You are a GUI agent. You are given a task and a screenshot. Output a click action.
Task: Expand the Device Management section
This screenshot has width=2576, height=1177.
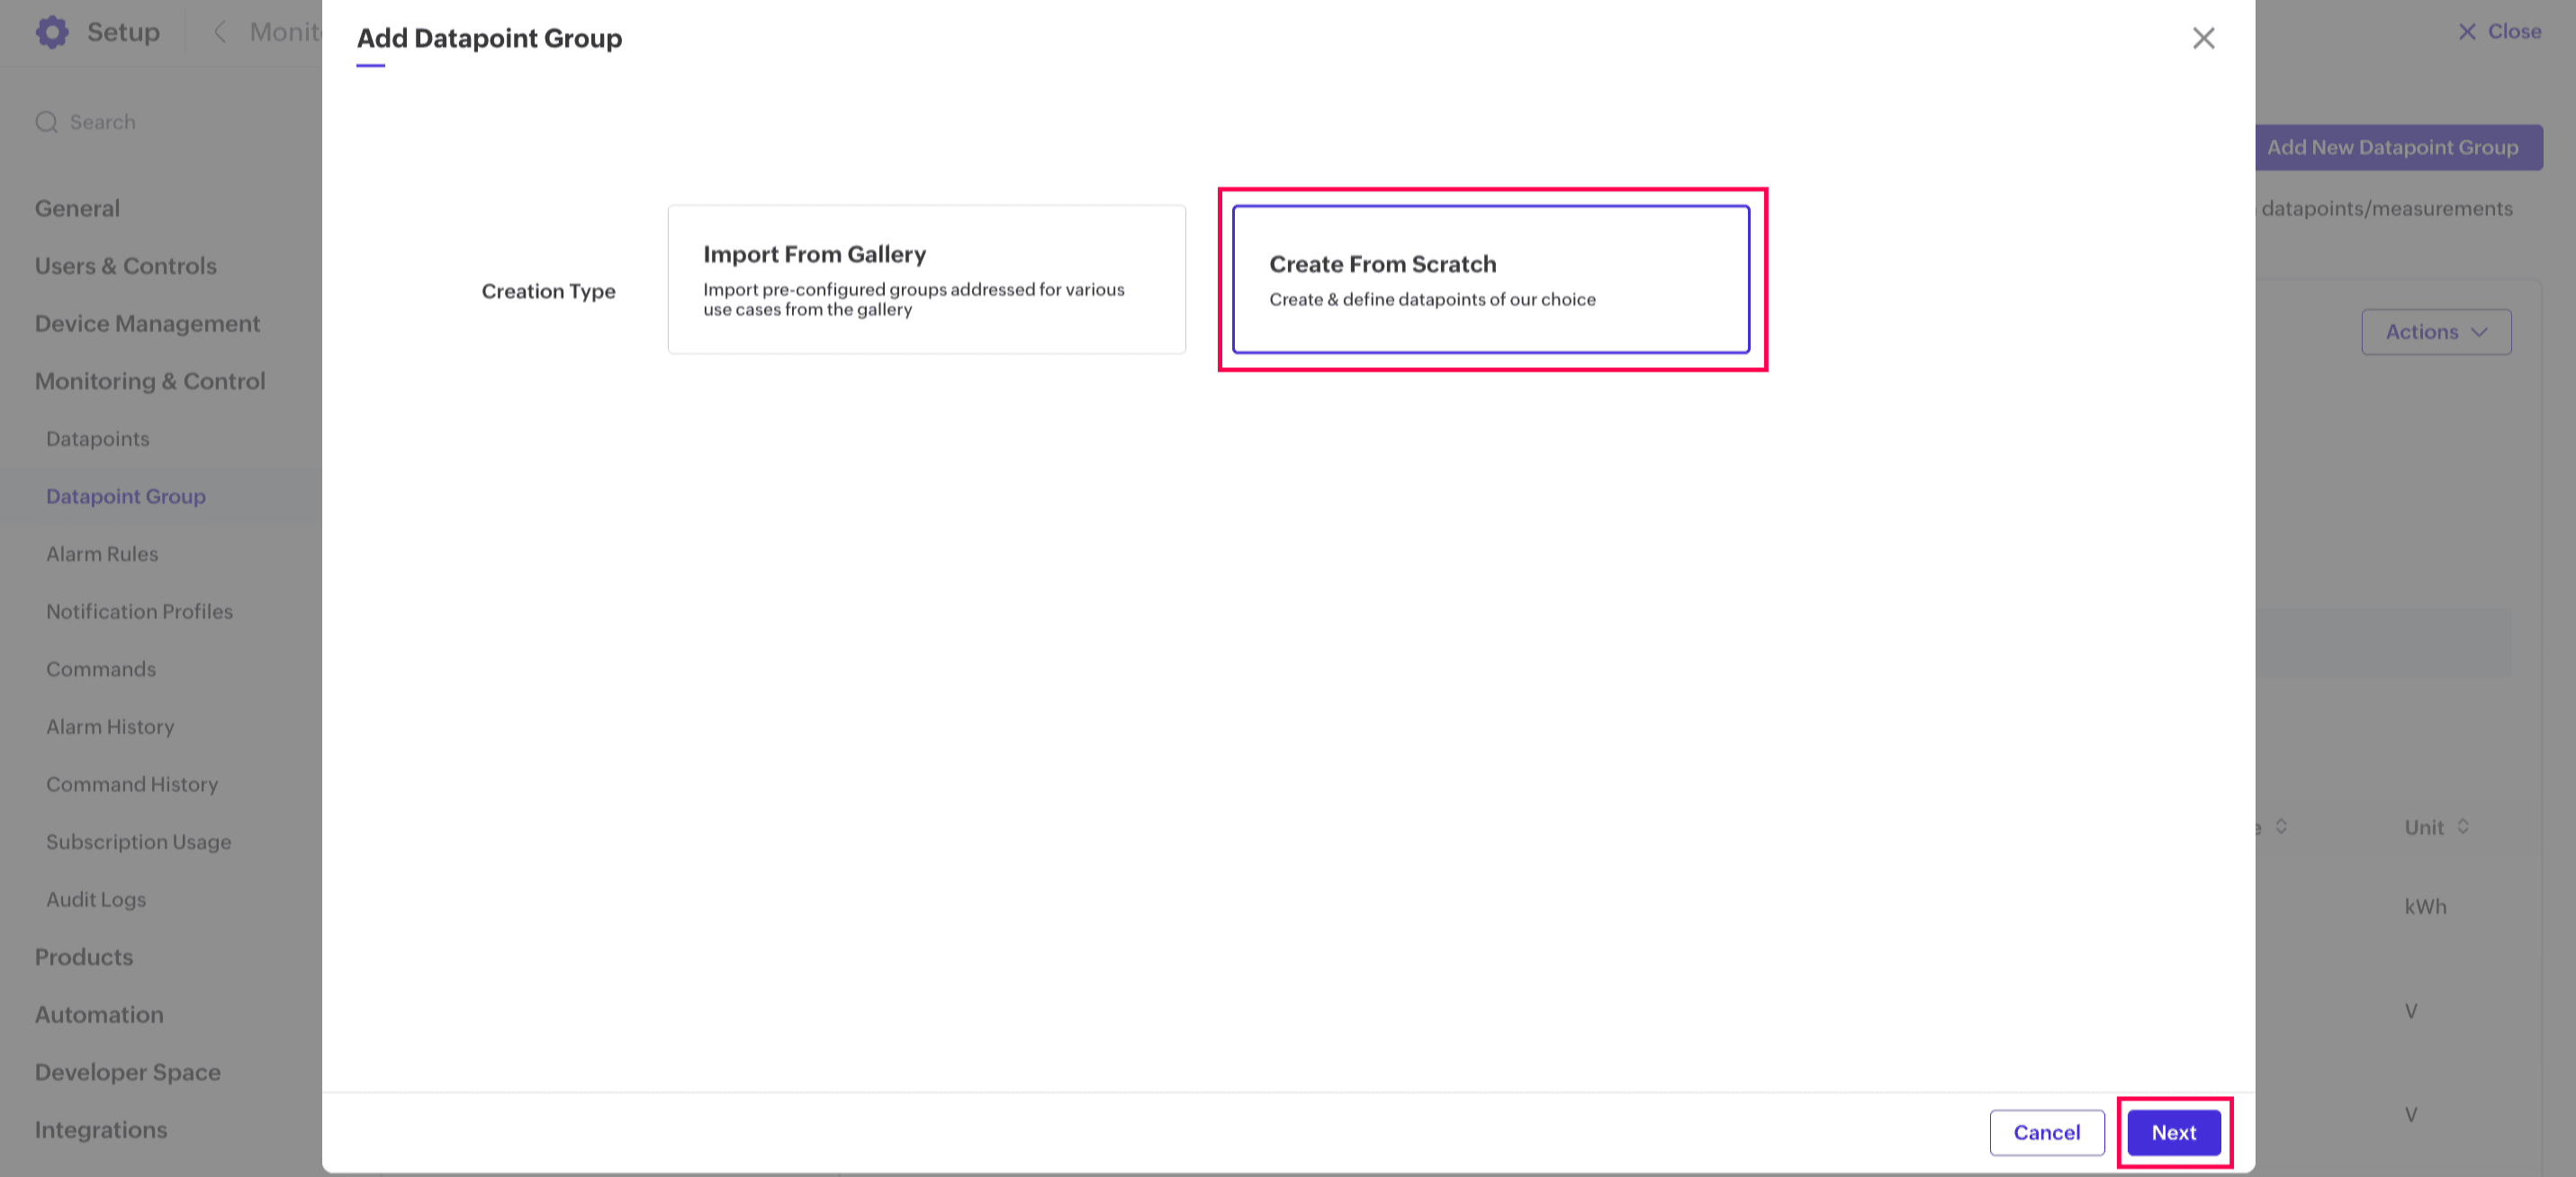point(147,324)
